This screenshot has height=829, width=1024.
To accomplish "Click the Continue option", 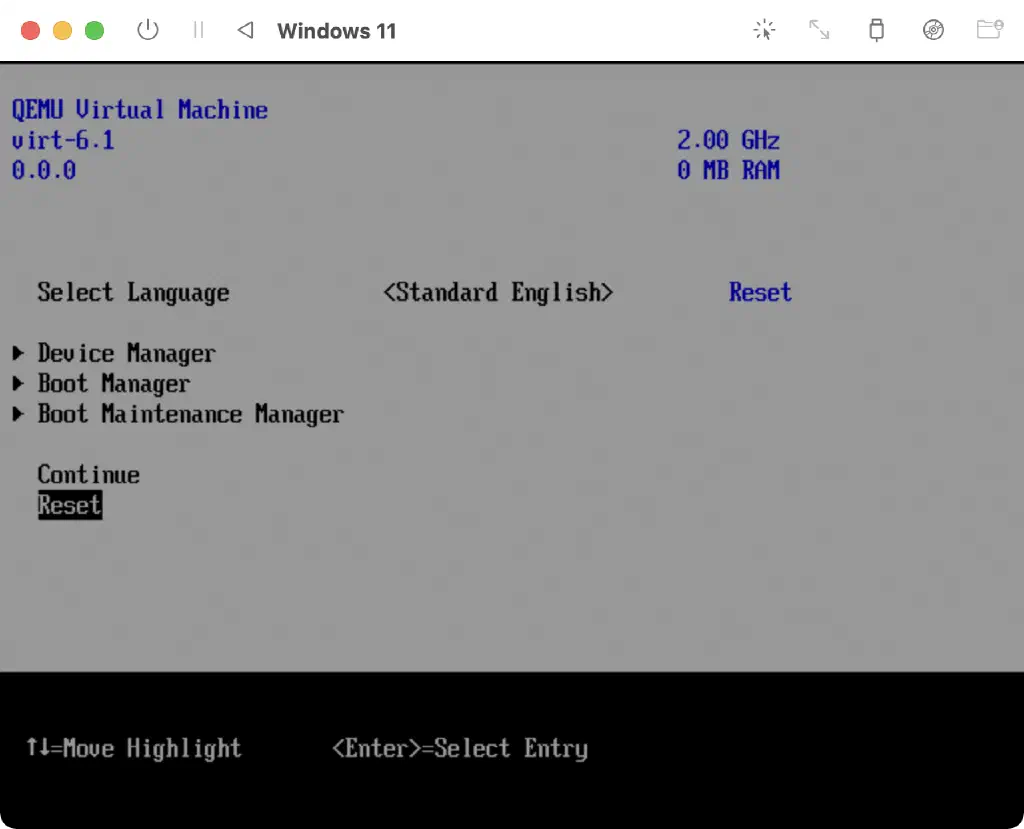I will (x=88, y=475).
